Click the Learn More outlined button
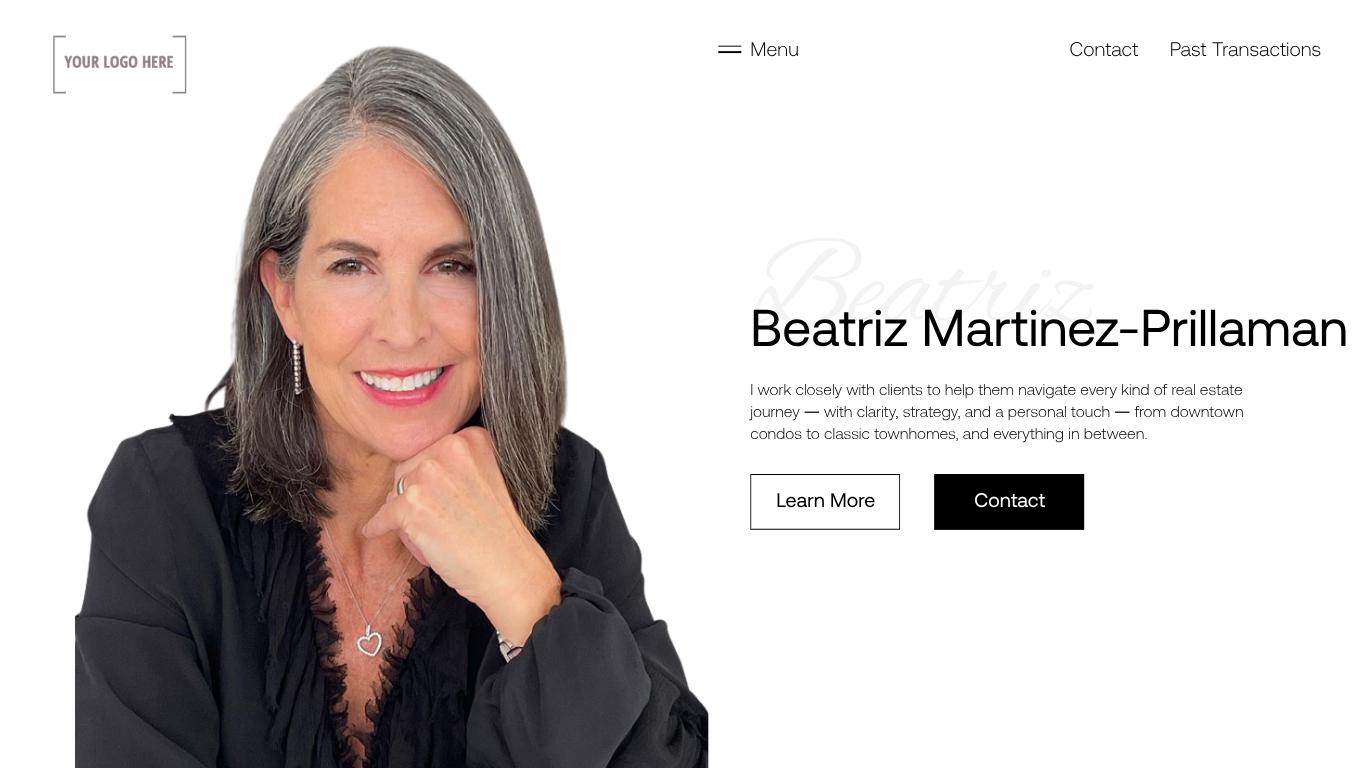 tap(825, 502)
